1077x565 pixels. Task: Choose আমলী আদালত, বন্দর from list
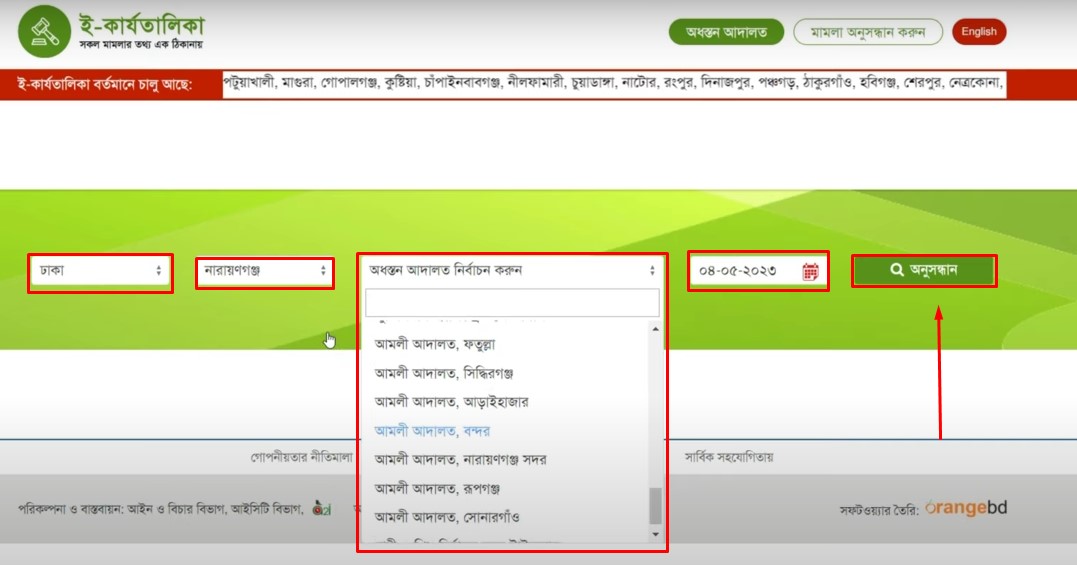coord(432,431)
